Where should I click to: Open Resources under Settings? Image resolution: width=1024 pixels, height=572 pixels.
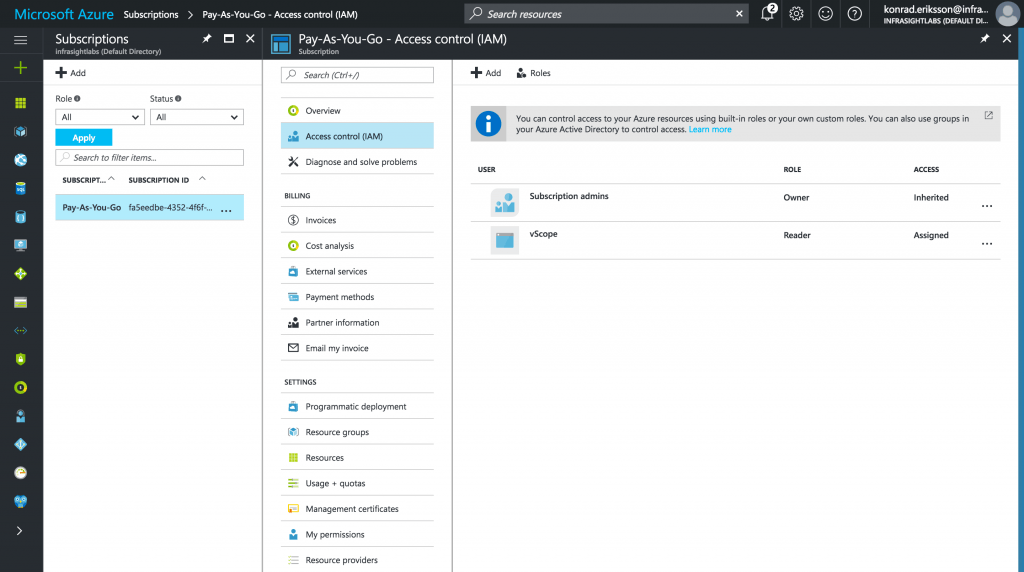[357, 458]
